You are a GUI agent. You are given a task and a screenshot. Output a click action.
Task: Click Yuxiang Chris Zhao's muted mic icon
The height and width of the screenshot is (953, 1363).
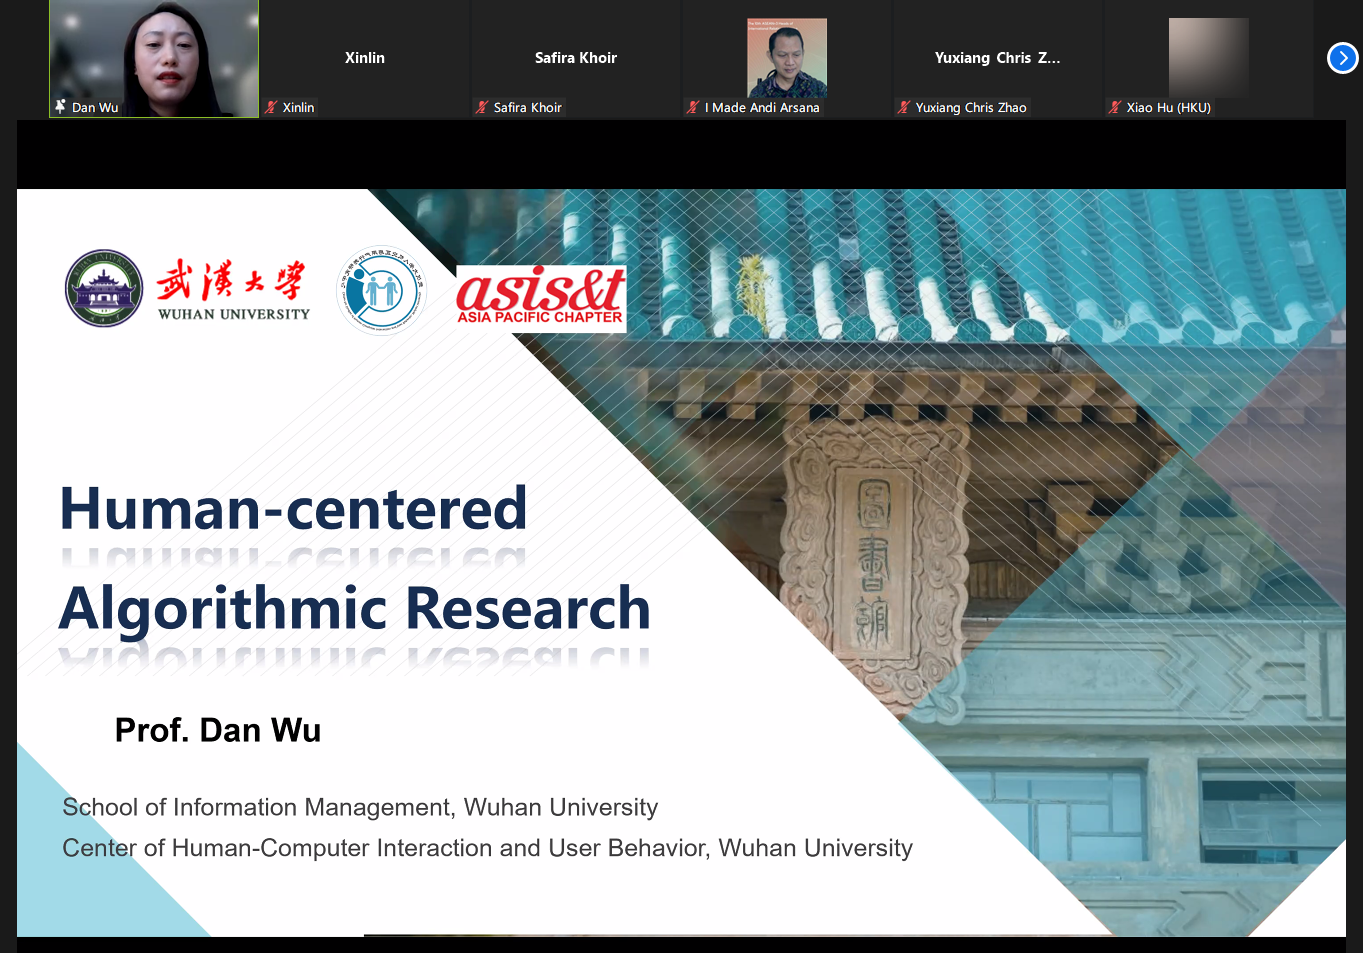904,107
